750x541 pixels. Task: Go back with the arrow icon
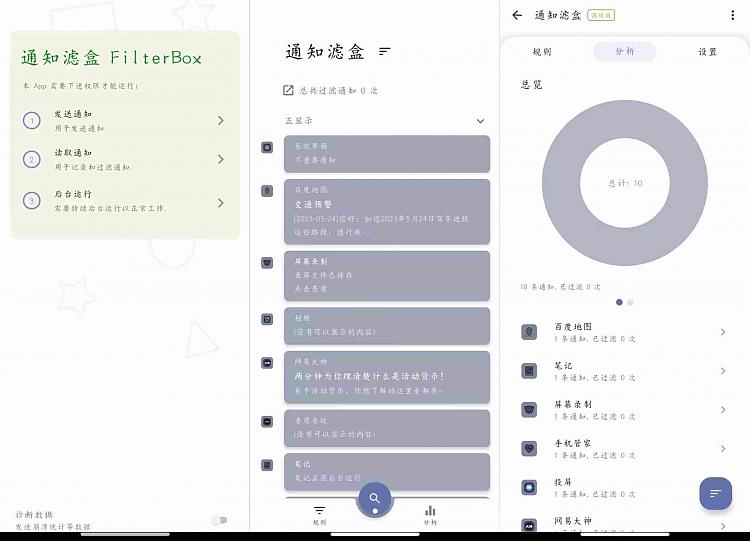coord(517,15)
